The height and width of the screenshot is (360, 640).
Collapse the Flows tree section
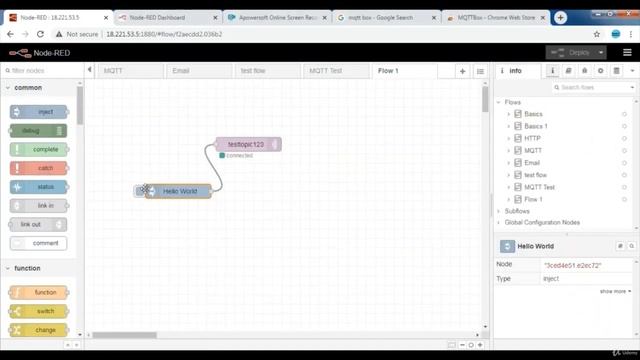click(498, 102)
